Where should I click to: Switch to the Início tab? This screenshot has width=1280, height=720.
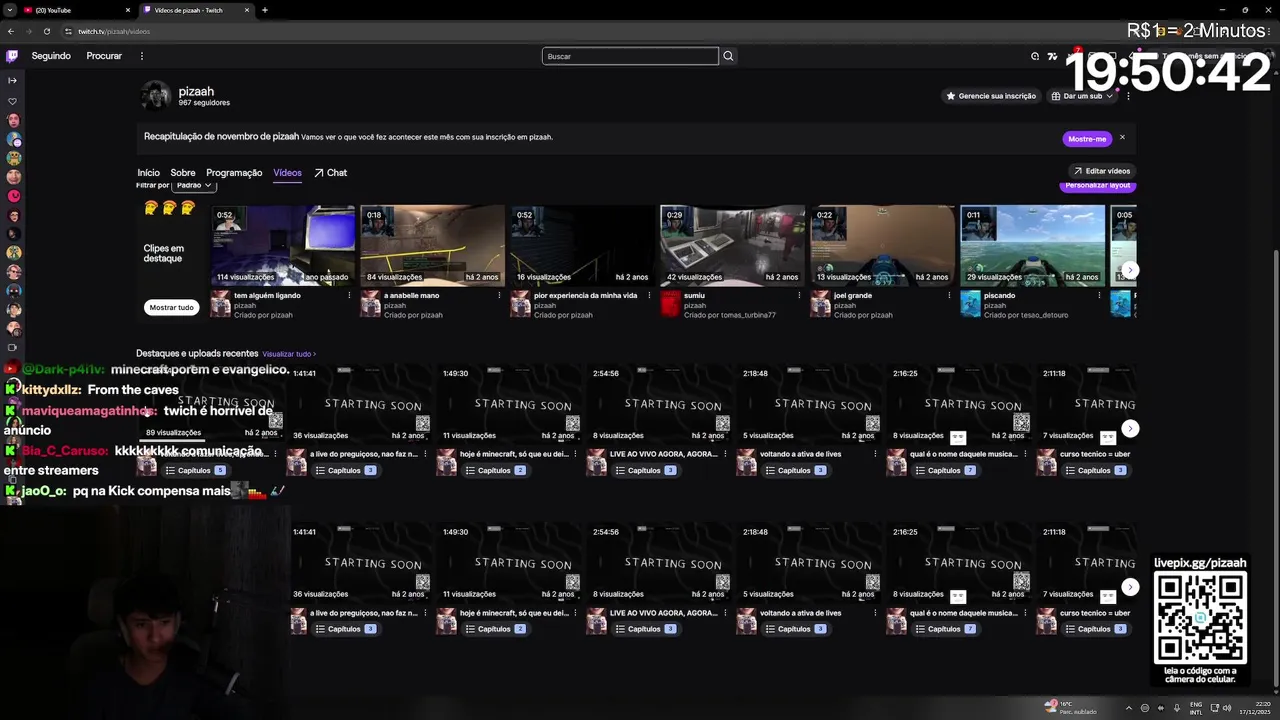tap(148, 173)
